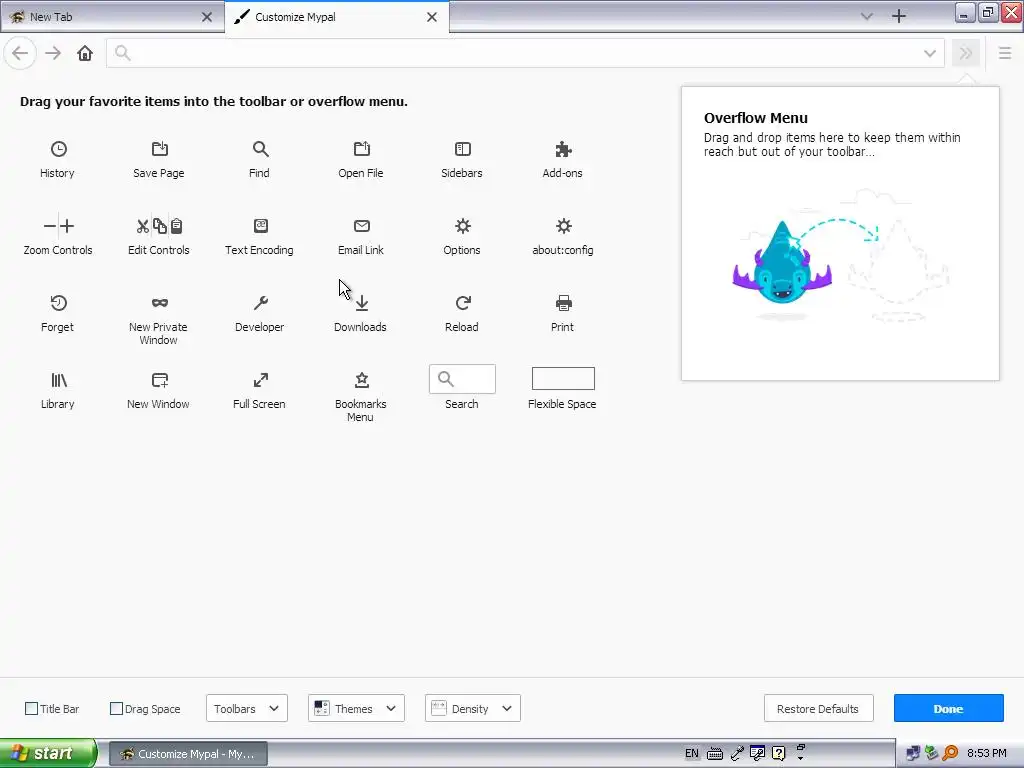Select the Open File icon

(x=361, y=149)
